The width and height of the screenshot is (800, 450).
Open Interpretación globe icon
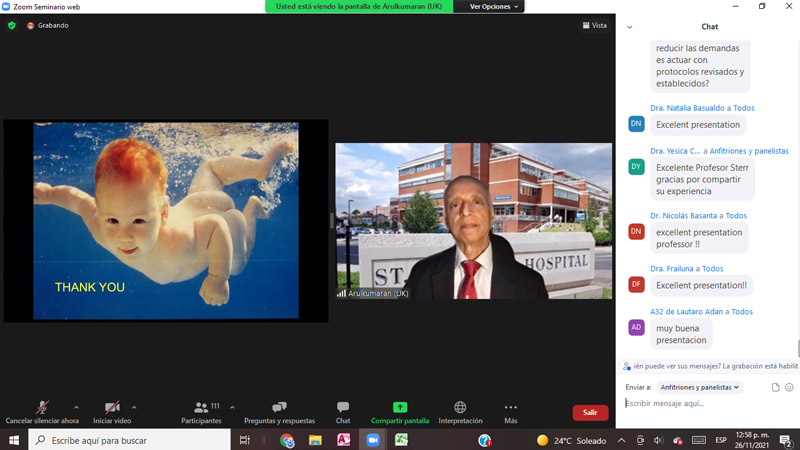click(460, 407)
